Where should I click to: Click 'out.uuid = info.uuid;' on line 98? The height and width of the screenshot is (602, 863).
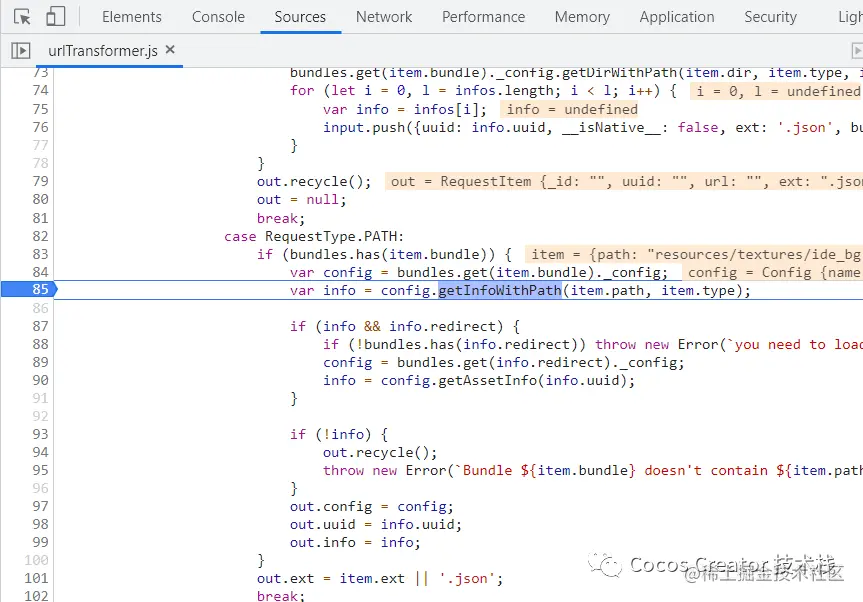point(376,524)
